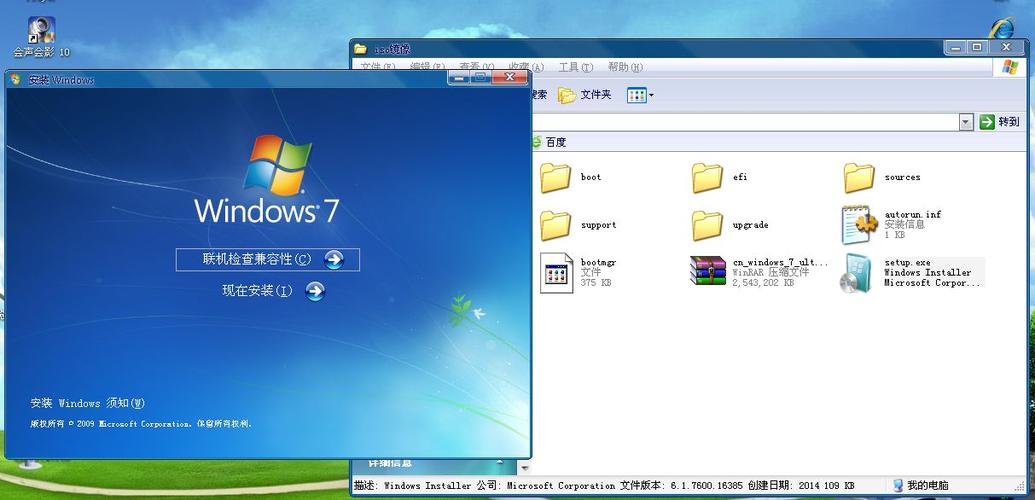The height and width of the screenshot is (500, 1035).
Task: Open the support folder icon
Action: pos(555,226)
